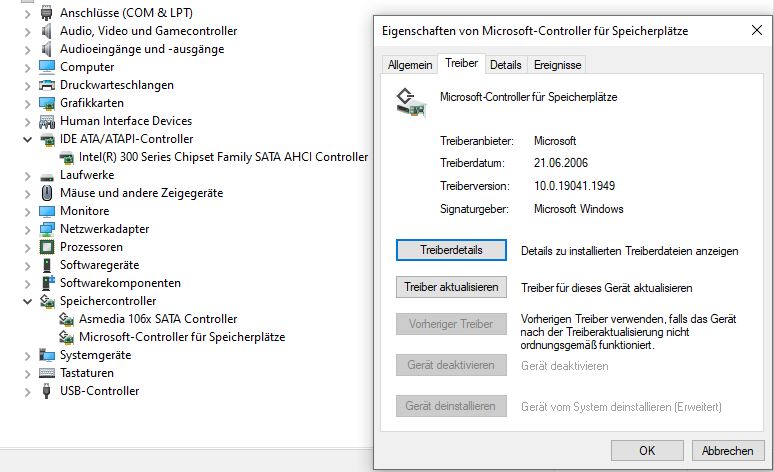
Task: Select the Druckwarteschlangen label
Action: click(x=117, y=85)
